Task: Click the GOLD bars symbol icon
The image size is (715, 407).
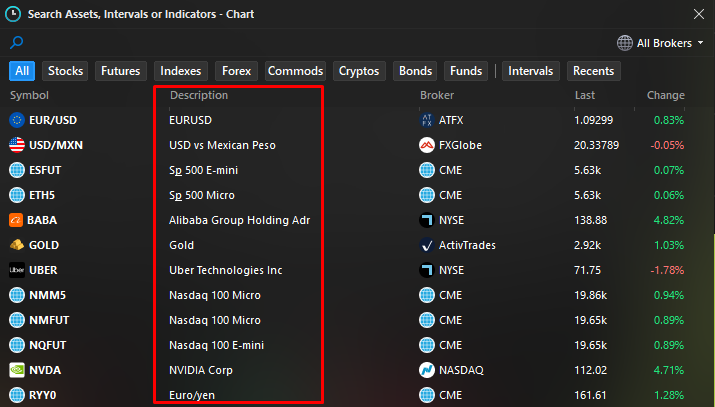Action: (x=16, y=245)
